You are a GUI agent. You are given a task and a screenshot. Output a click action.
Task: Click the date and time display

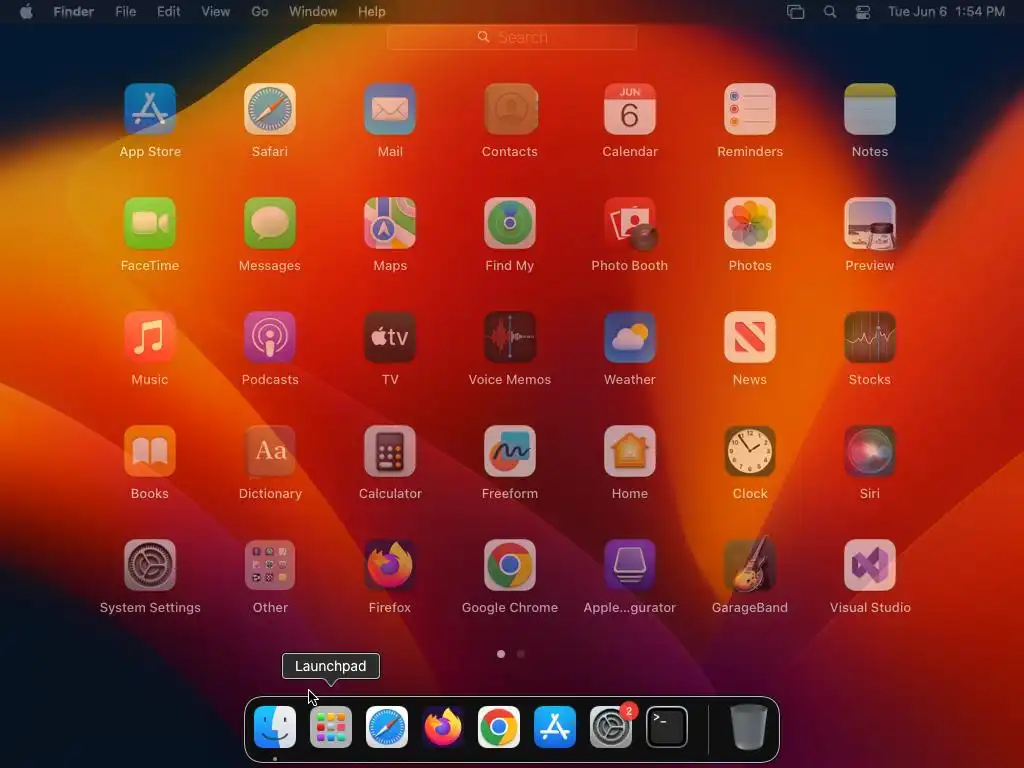coord(946,11)
